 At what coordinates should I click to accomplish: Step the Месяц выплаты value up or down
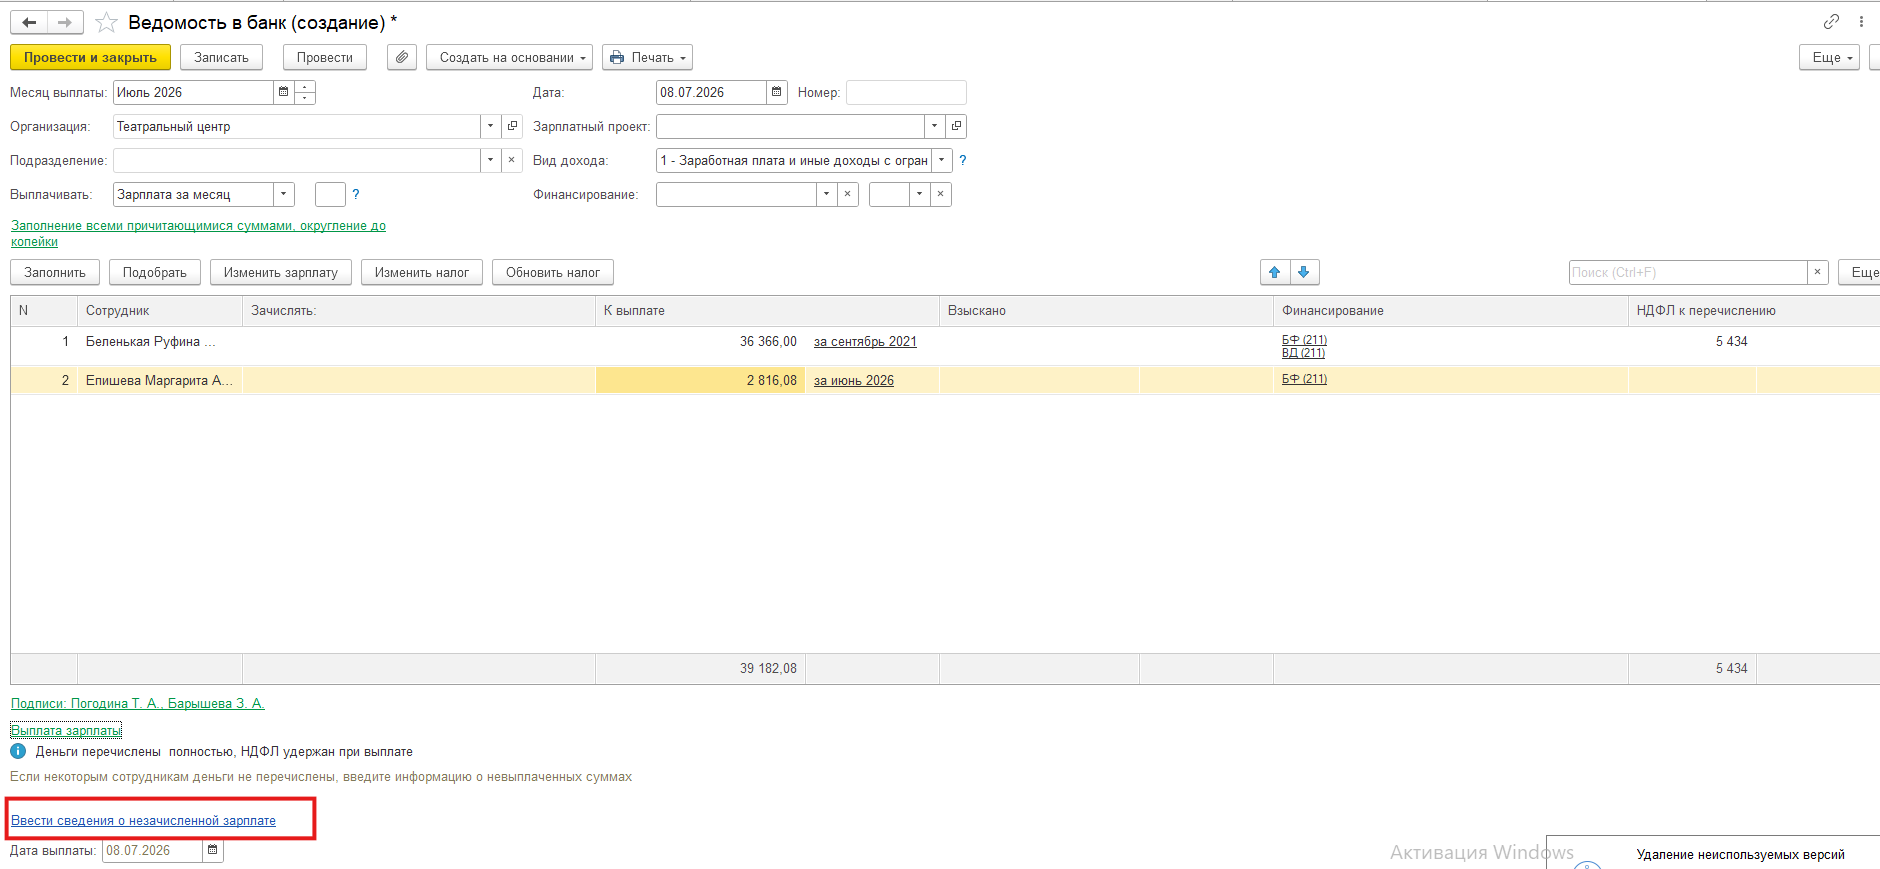coord(305,92)
